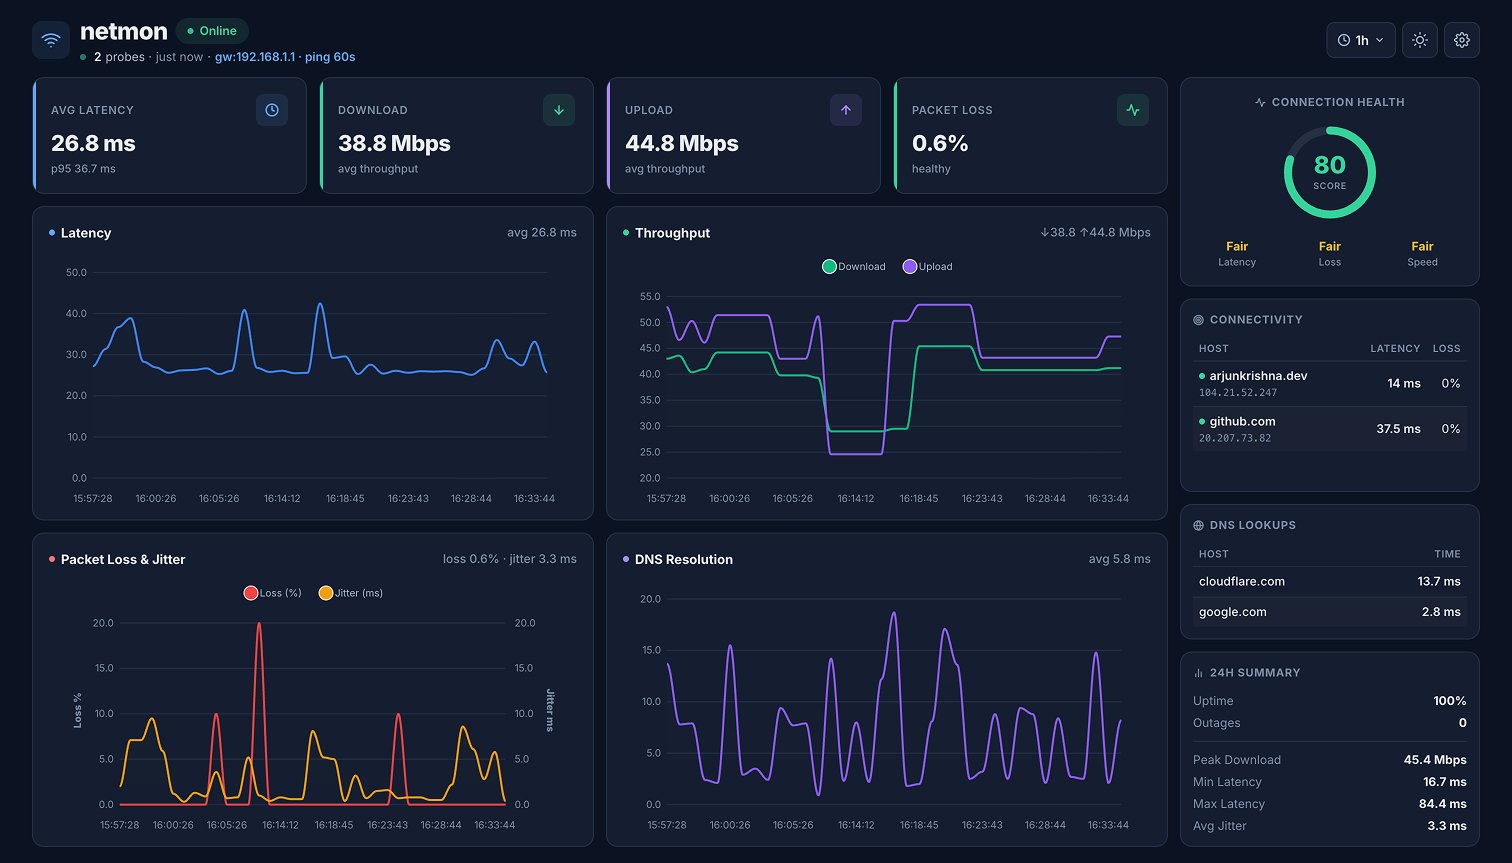The width and height of the screenshot is (1512, 863).
Task: Open the 1h time range dropdown
Action: click(1360, 40)
